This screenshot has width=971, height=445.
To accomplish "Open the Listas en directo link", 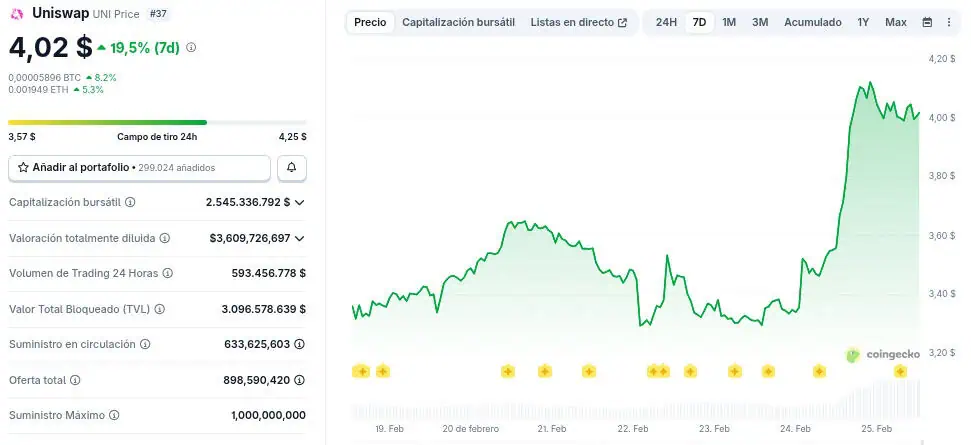I will (578, 22).
